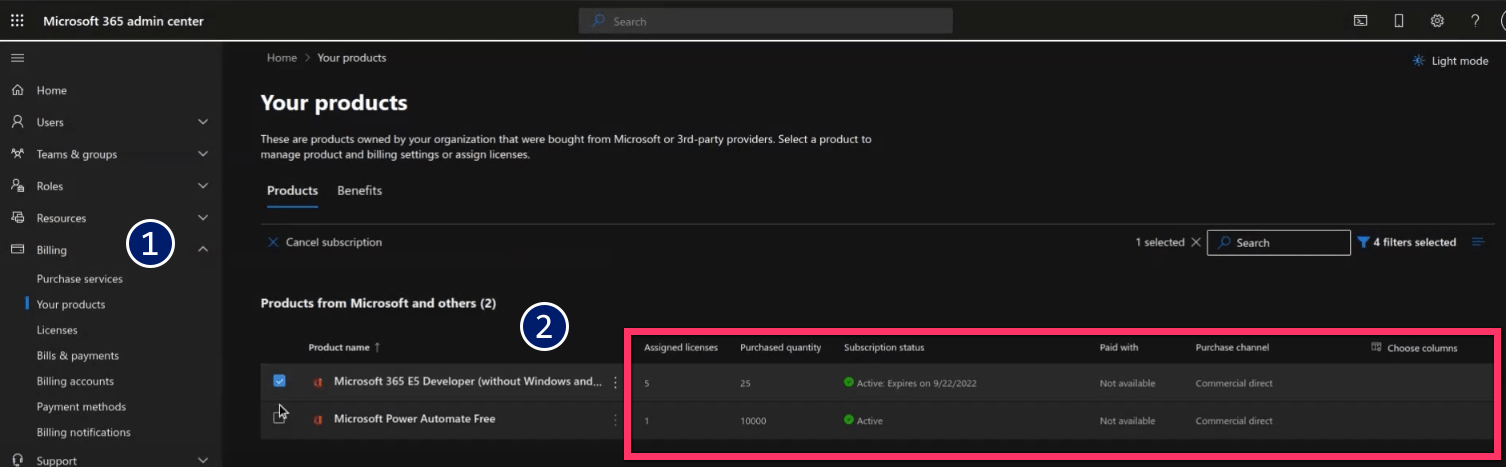
Task: Expand the Support chevron
Action: 203,460
